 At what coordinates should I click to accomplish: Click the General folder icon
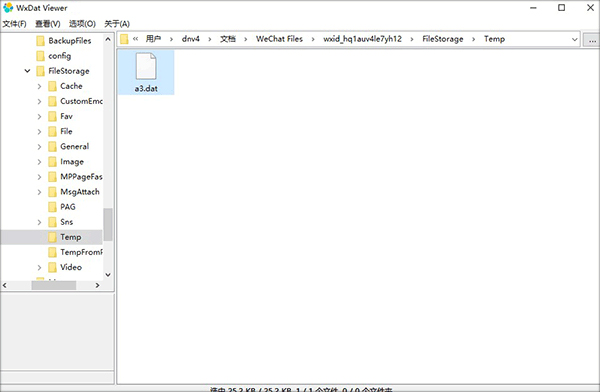pos(52,147)
